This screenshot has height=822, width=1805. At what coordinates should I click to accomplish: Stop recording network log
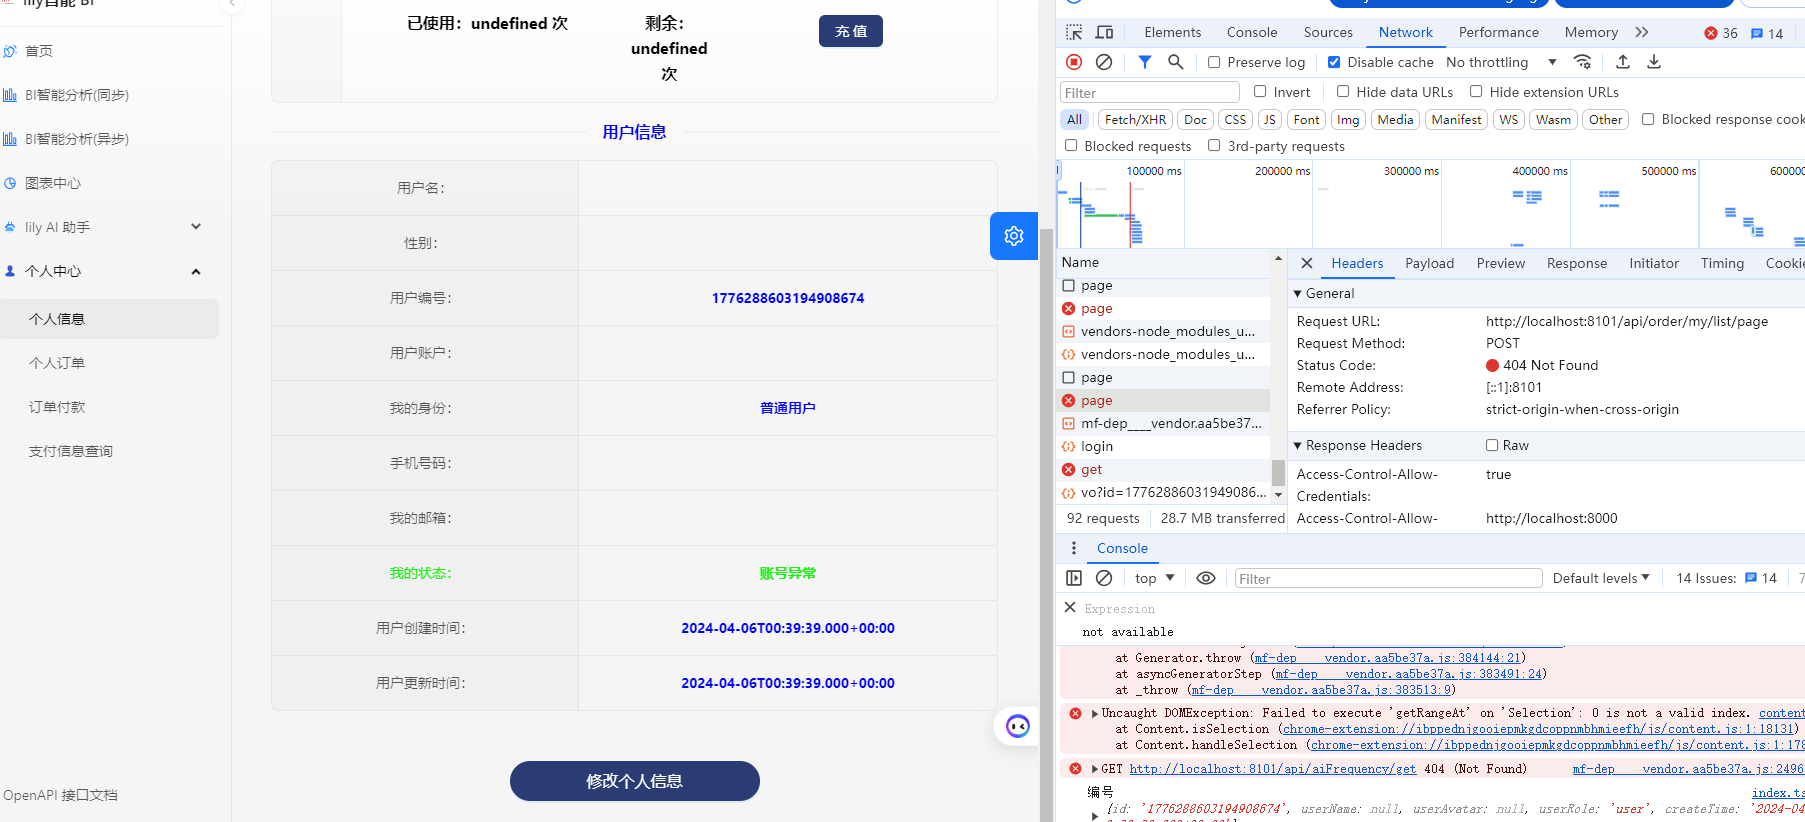pos(1074,62)
